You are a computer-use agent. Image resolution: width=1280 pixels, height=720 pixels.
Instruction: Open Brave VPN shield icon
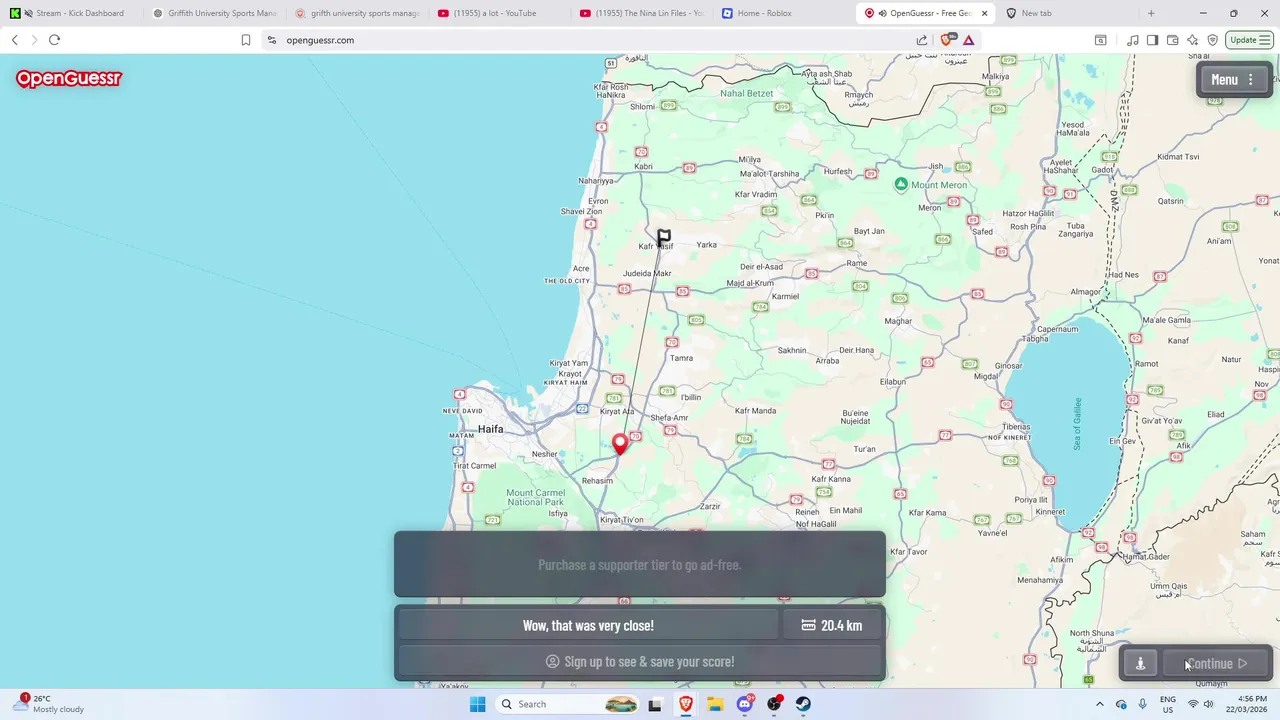[x=1212, y=40]
